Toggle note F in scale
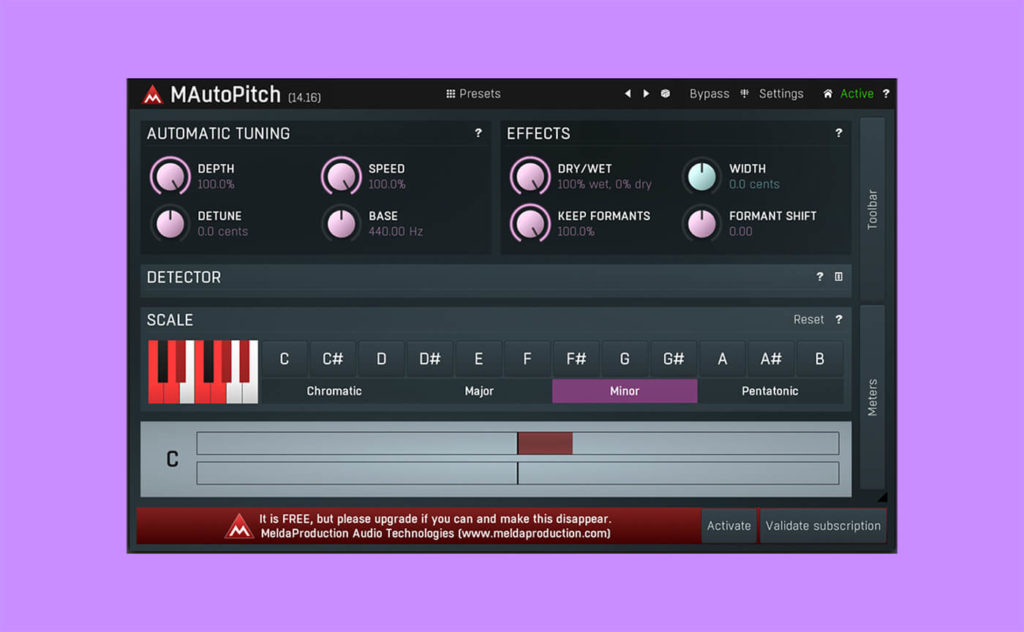The width and height of the screenshot is (1024, 632). tap(527, 358)
